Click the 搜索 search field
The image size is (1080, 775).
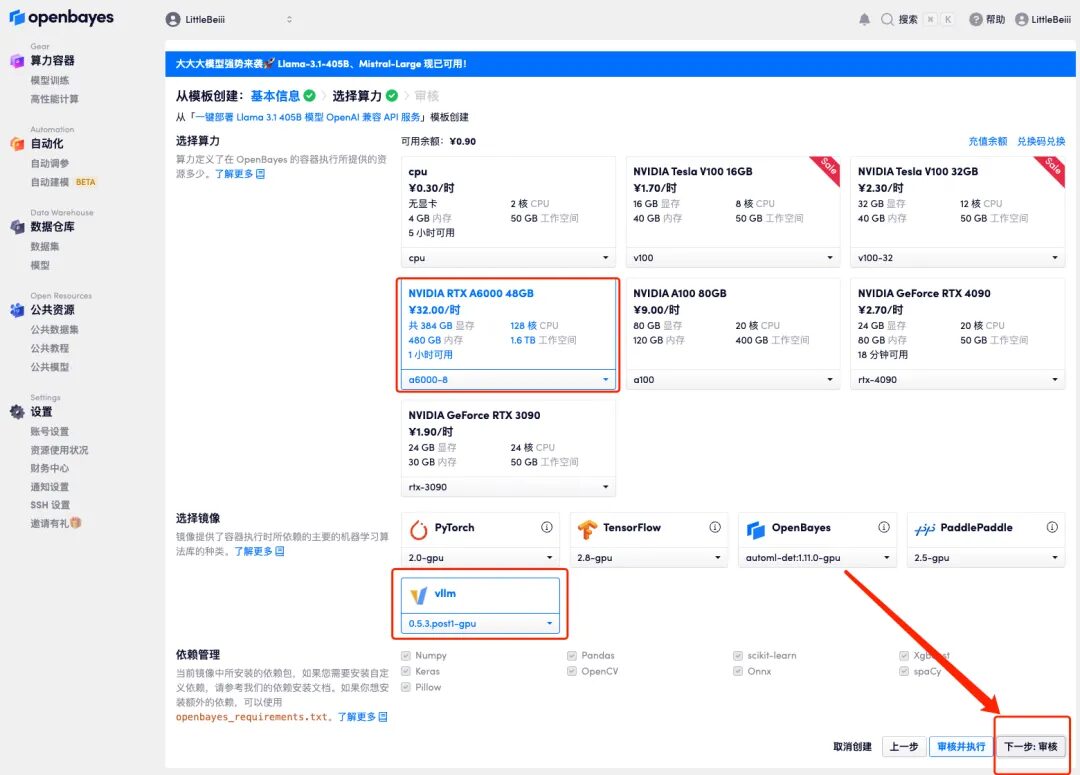[x=907, y=19]
